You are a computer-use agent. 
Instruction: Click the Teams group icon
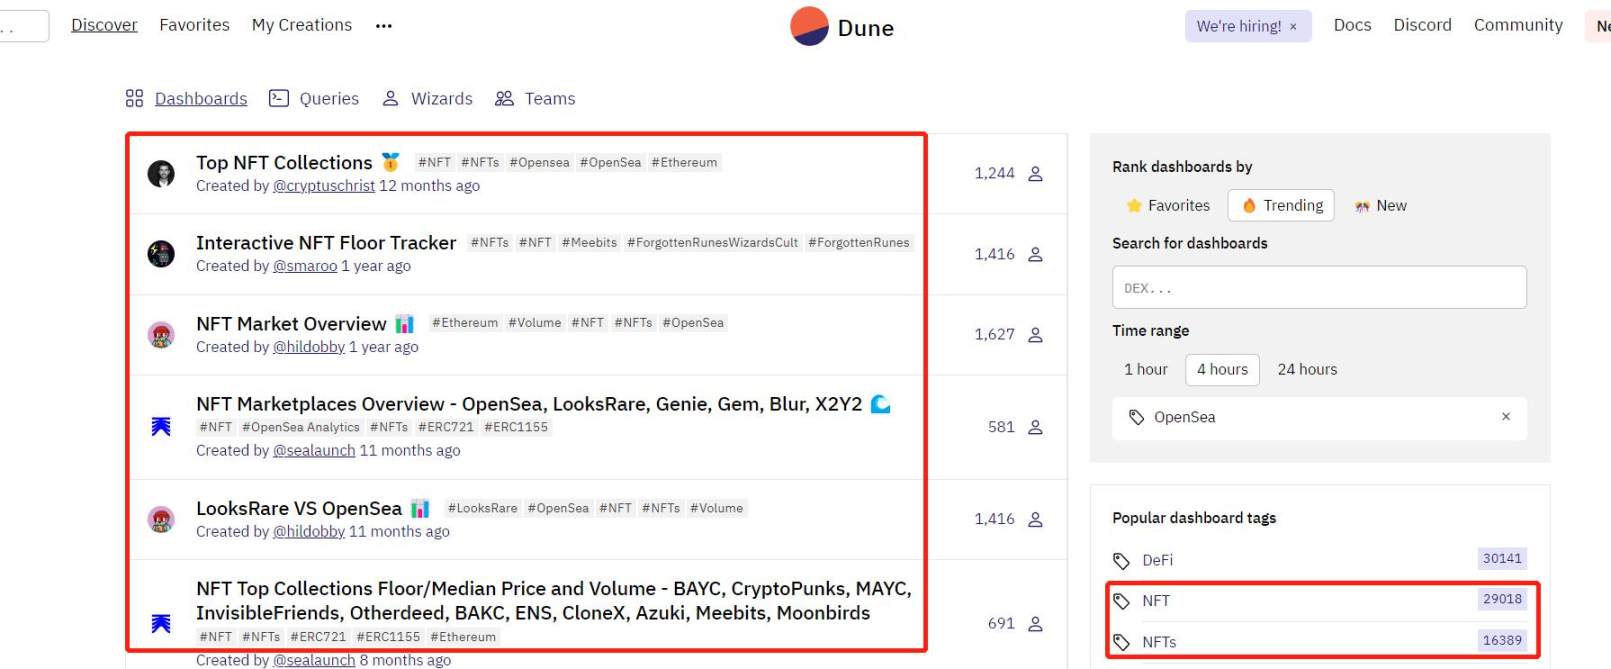click(x=504, y=98)
